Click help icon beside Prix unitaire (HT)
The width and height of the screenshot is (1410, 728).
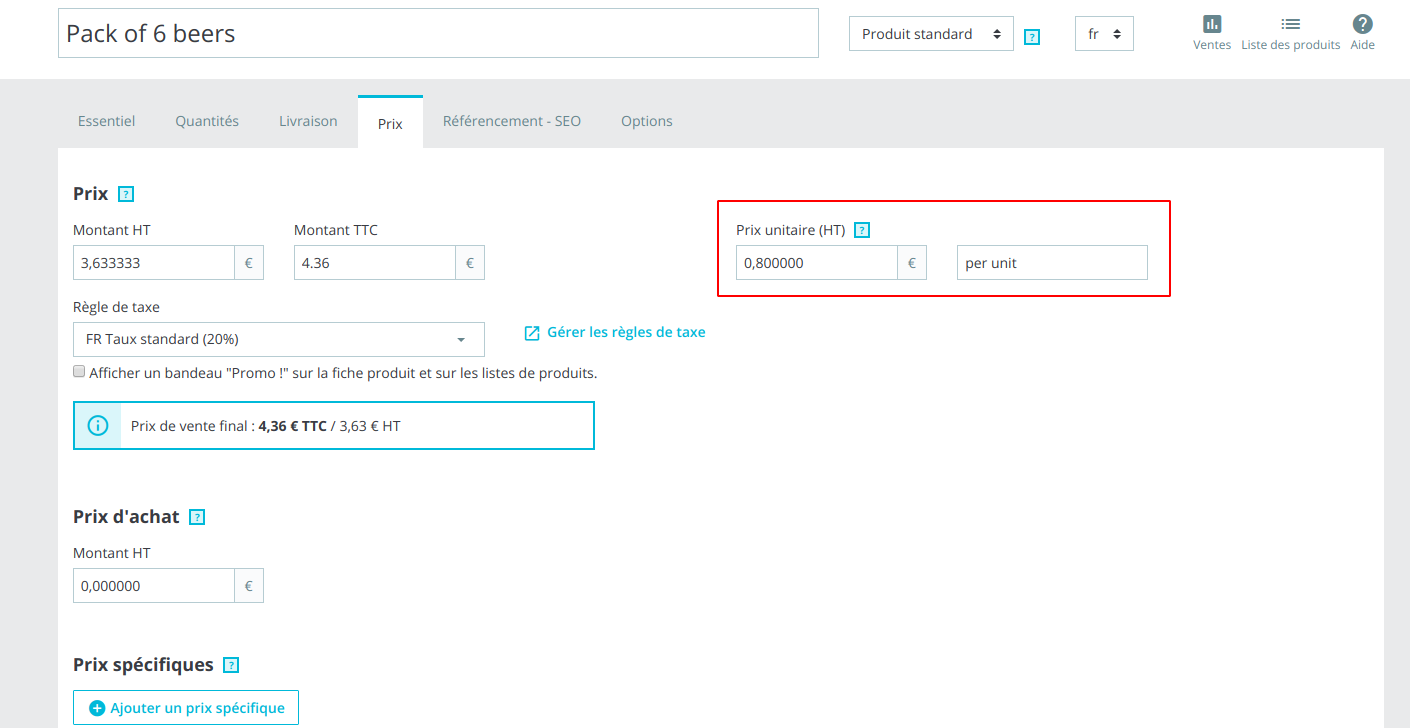point(862,230)
